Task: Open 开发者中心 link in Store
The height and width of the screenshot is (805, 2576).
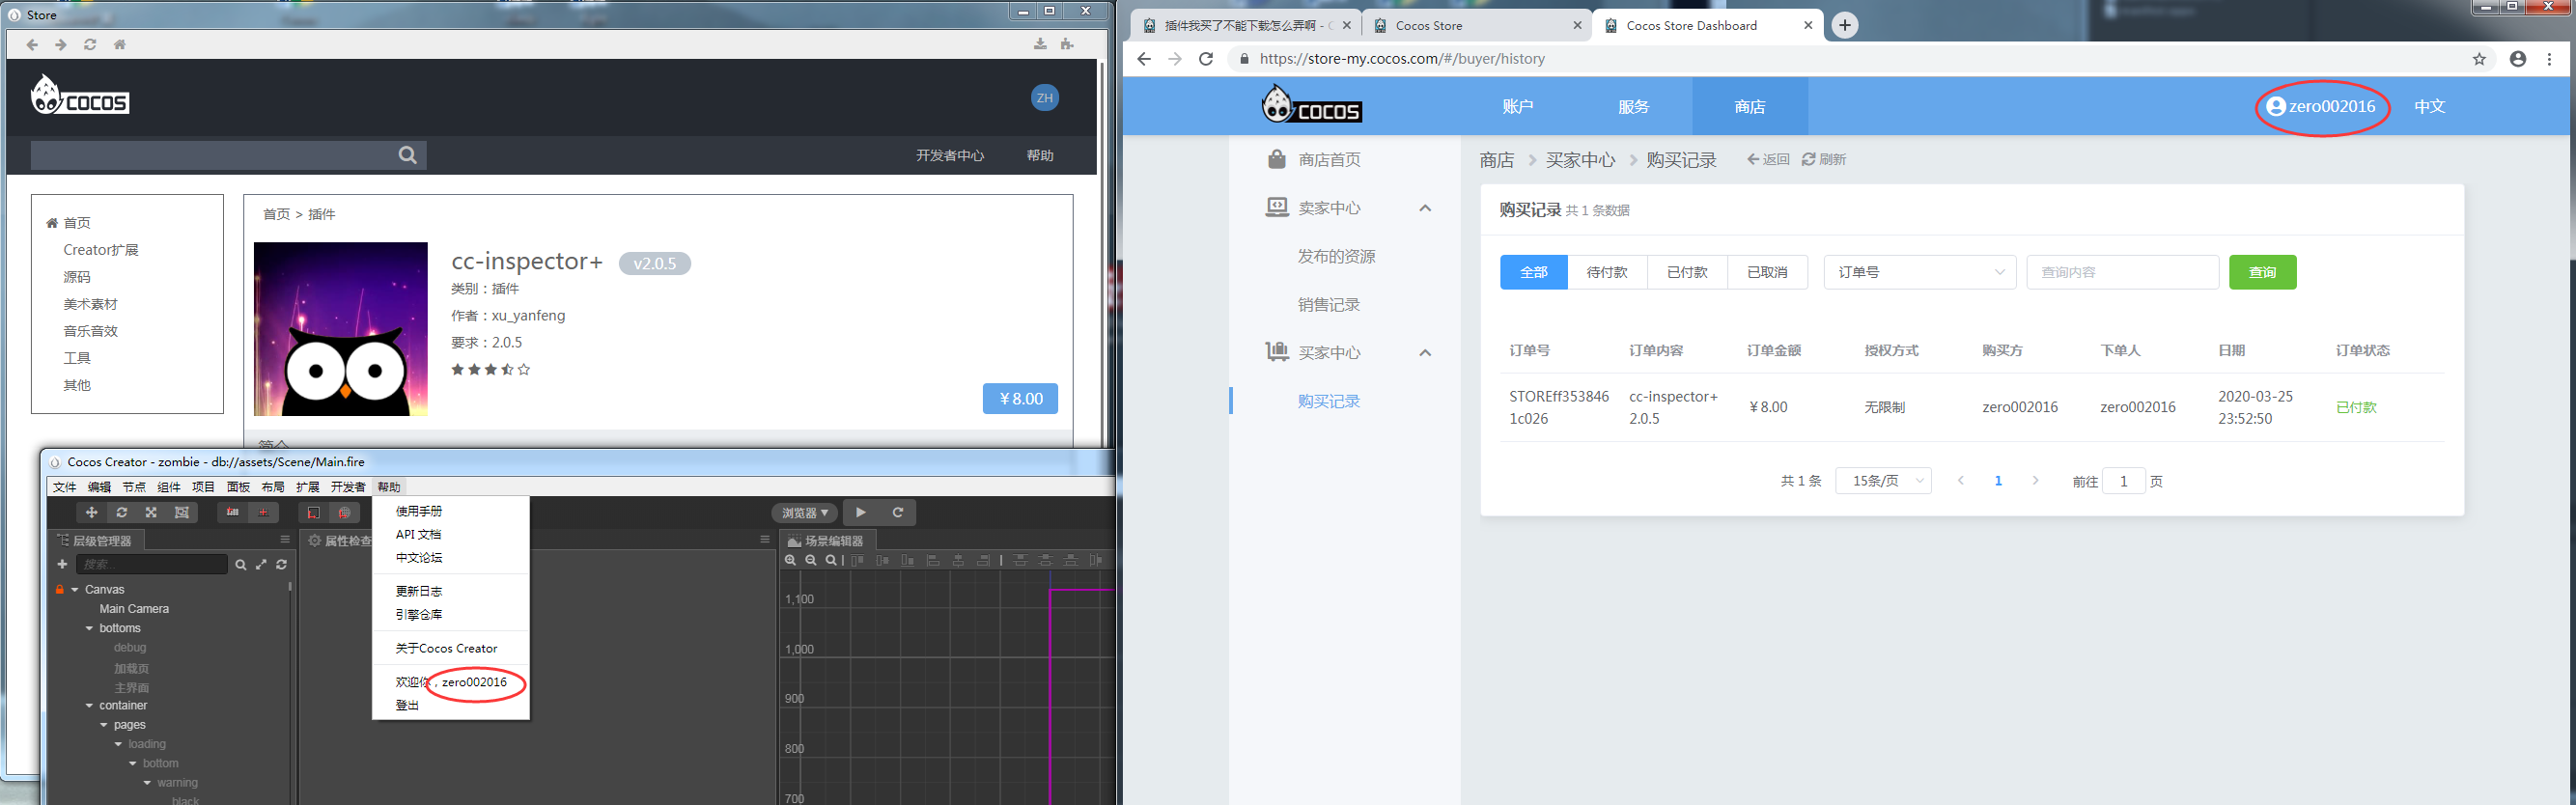Action: (950, 155)
